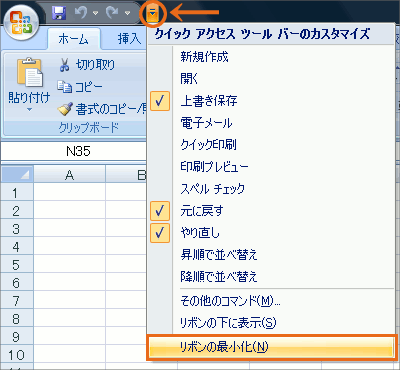The width and height of the screenshot is (400, 370).
Task: Click the name box showing N35
Action: click(x=73, y=151)
